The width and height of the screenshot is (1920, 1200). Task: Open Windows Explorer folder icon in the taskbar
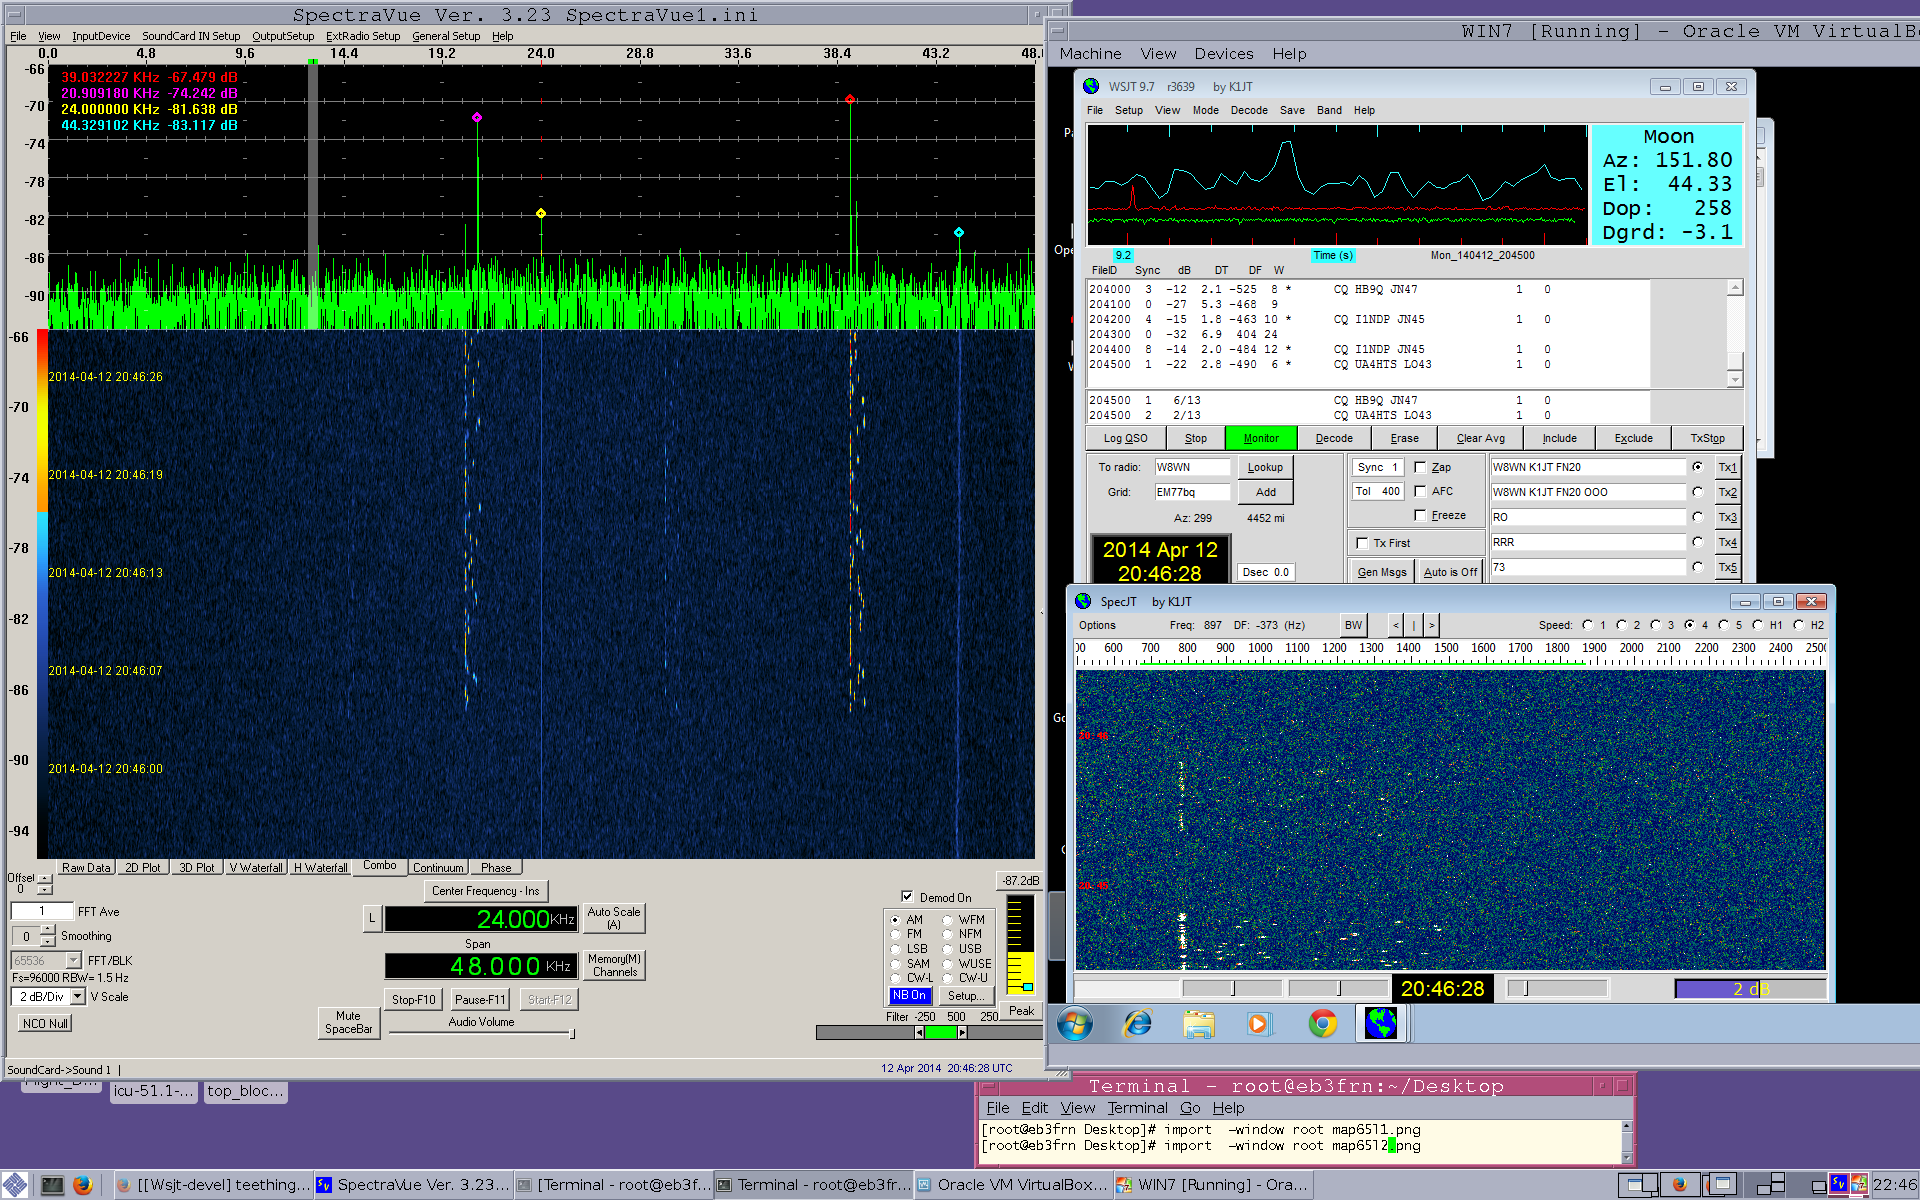(x=1198, y=1024)
